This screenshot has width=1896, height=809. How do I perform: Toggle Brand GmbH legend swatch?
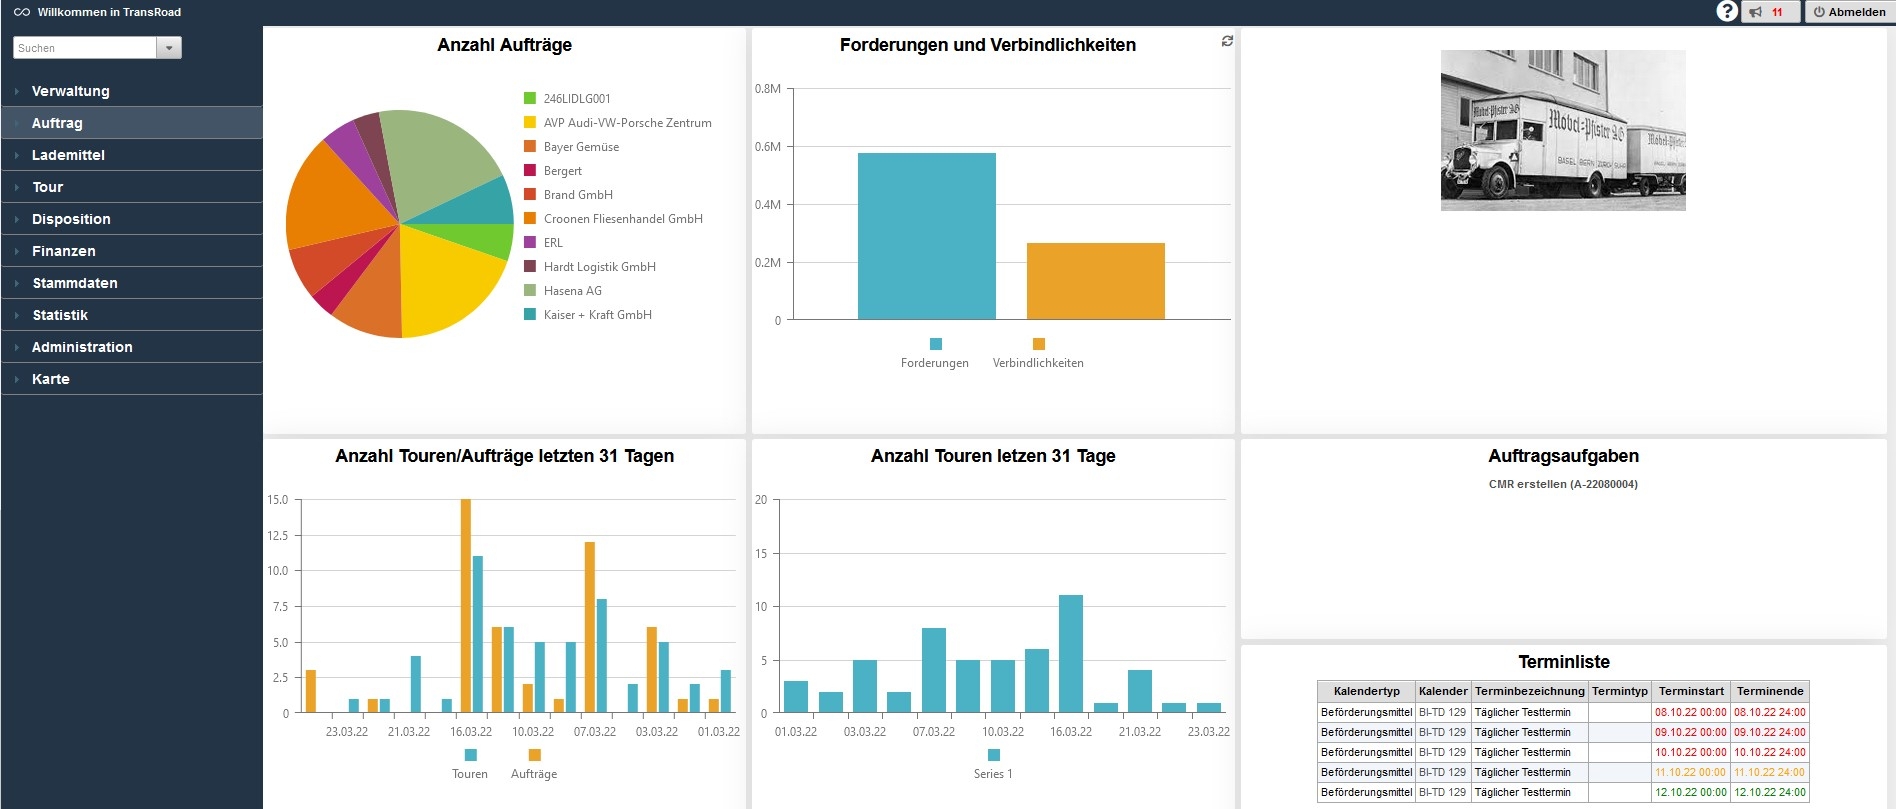[x=530, y=194]
